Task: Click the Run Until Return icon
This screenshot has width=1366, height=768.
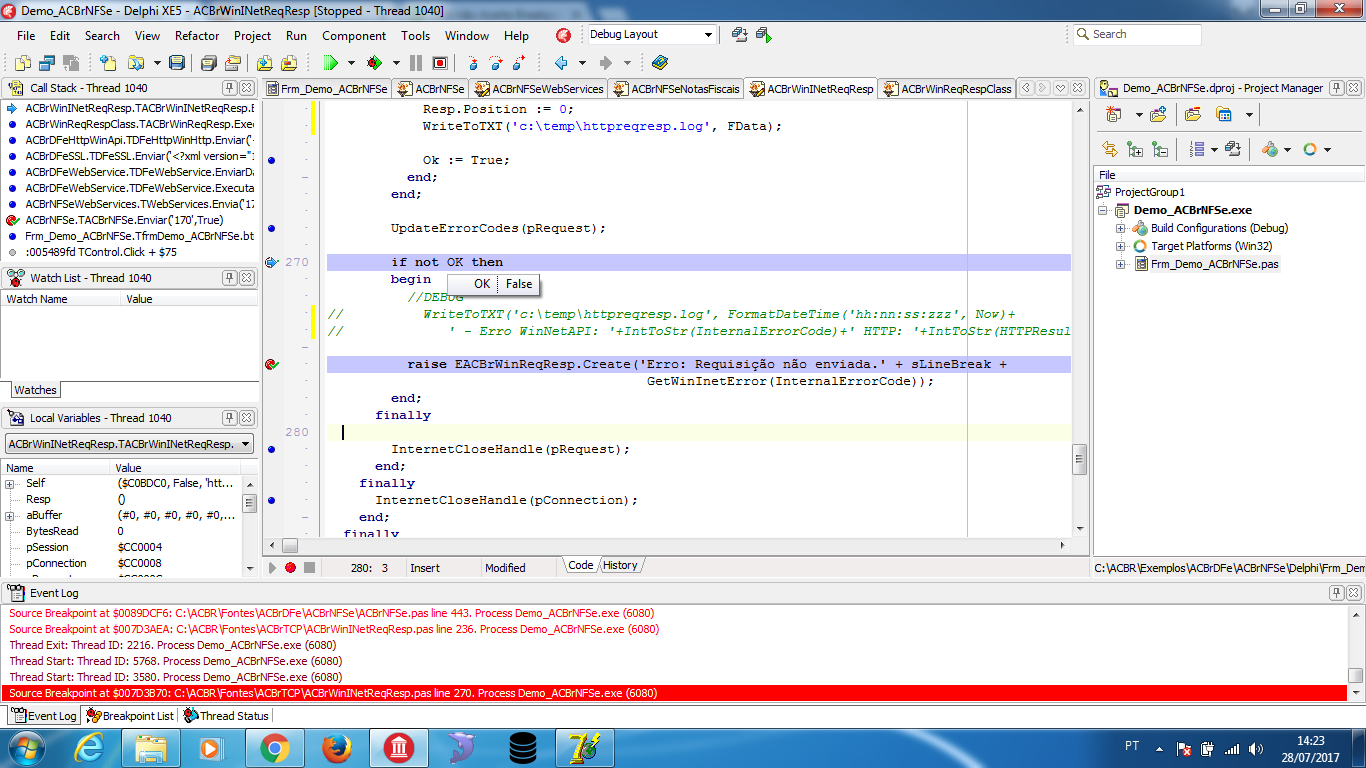Action: pos(519,63)
